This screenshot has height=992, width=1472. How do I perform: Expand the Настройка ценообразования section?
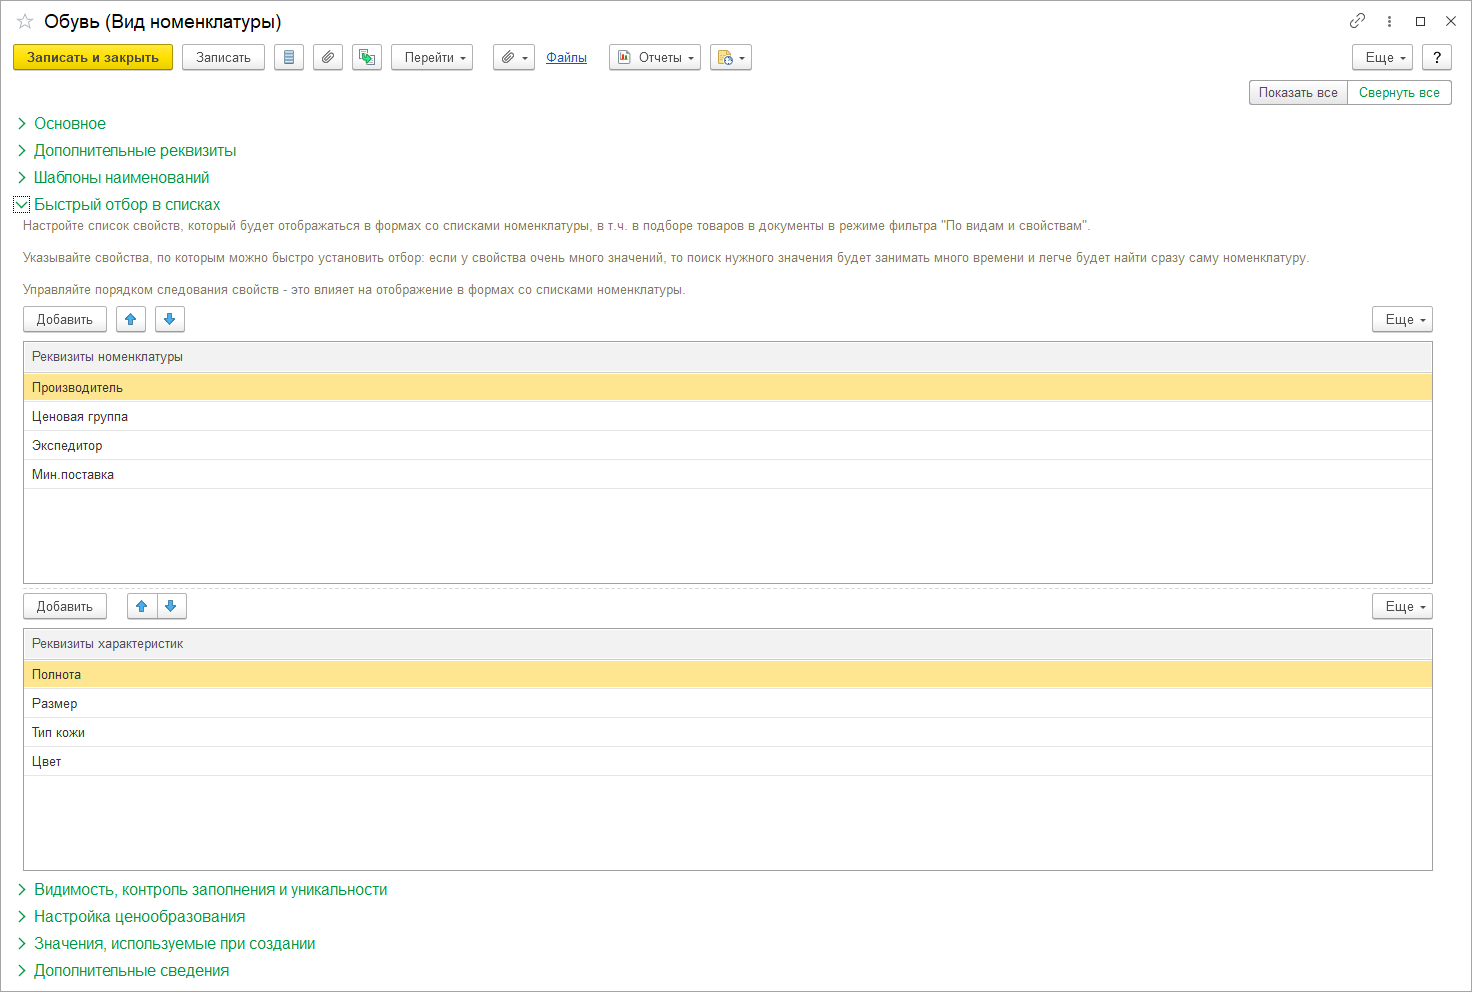[139, 916]
